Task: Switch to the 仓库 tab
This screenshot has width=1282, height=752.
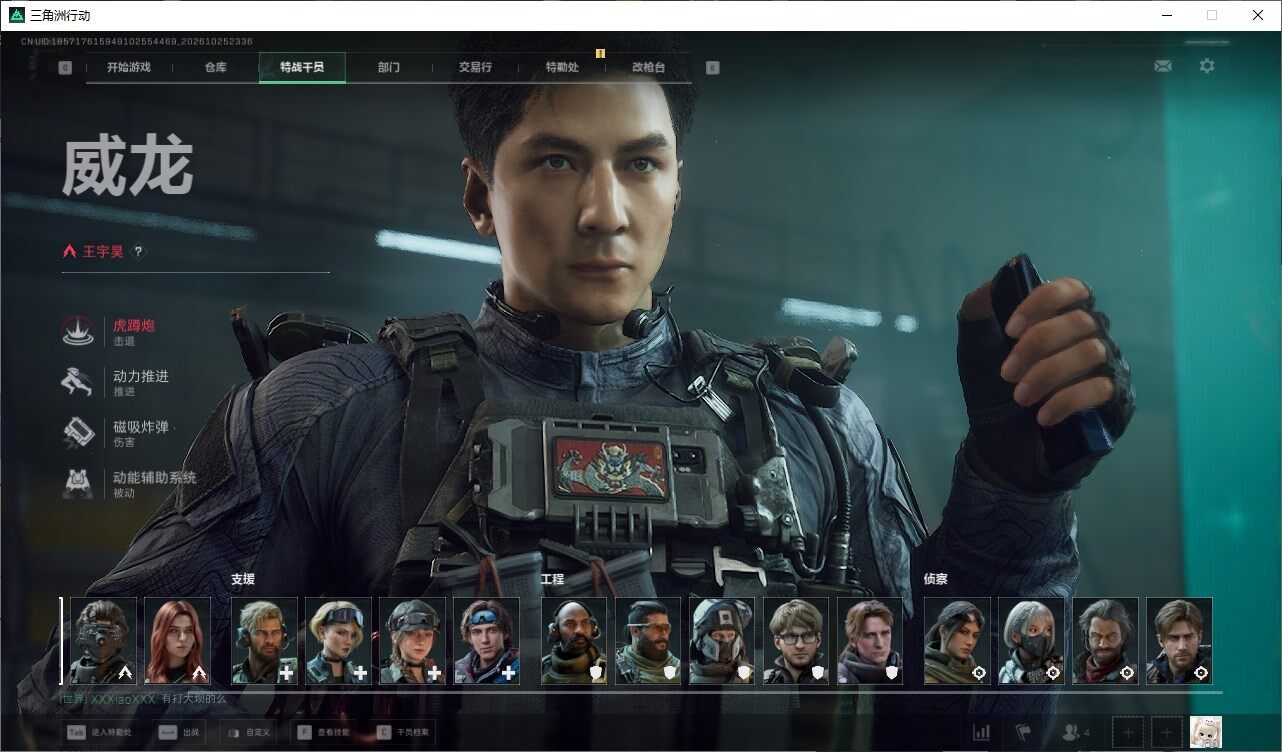Action: pos(215,67)
